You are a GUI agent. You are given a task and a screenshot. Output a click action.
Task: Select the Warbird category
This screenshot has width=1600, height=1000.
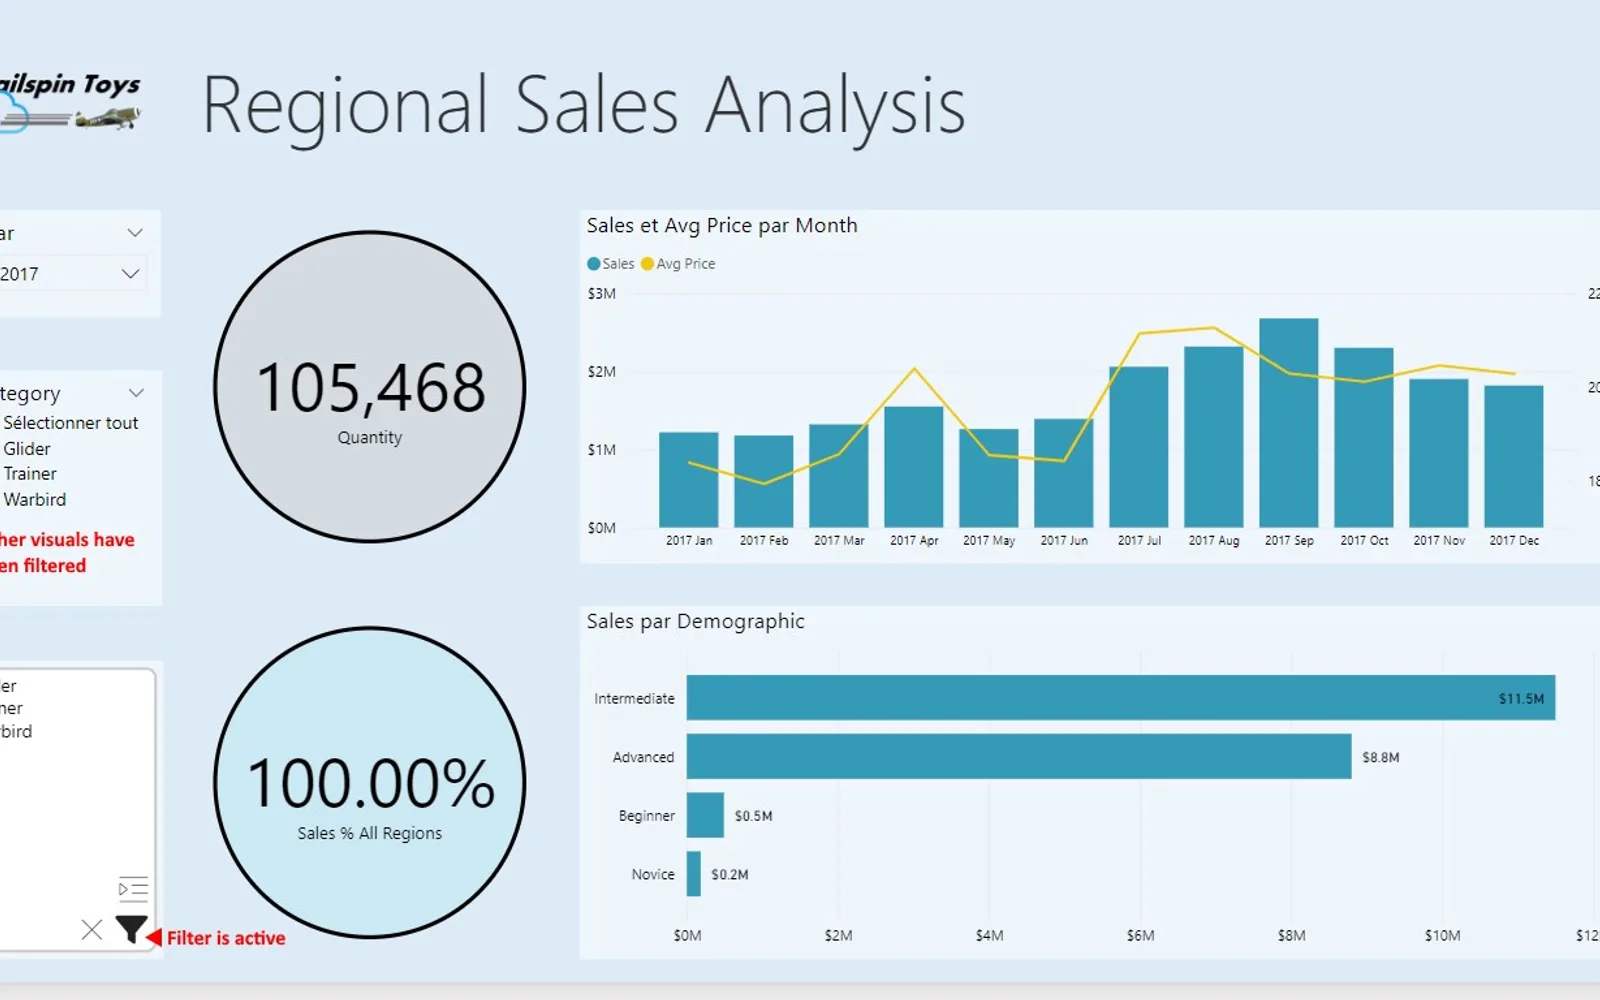pos(35,499)
